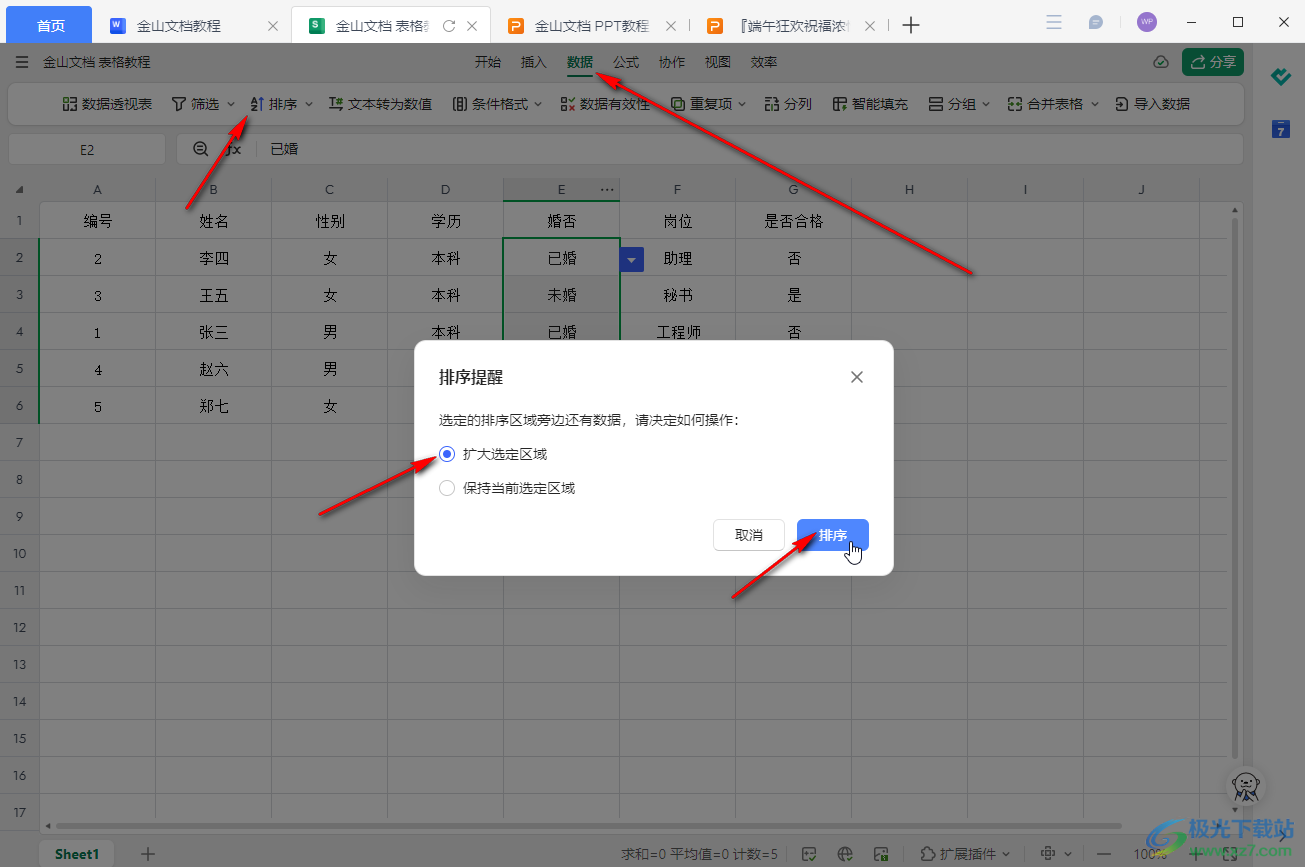1305x867 pixels.
Task: Click the 智能填充 smart fill tool
Action: point(871,104)
